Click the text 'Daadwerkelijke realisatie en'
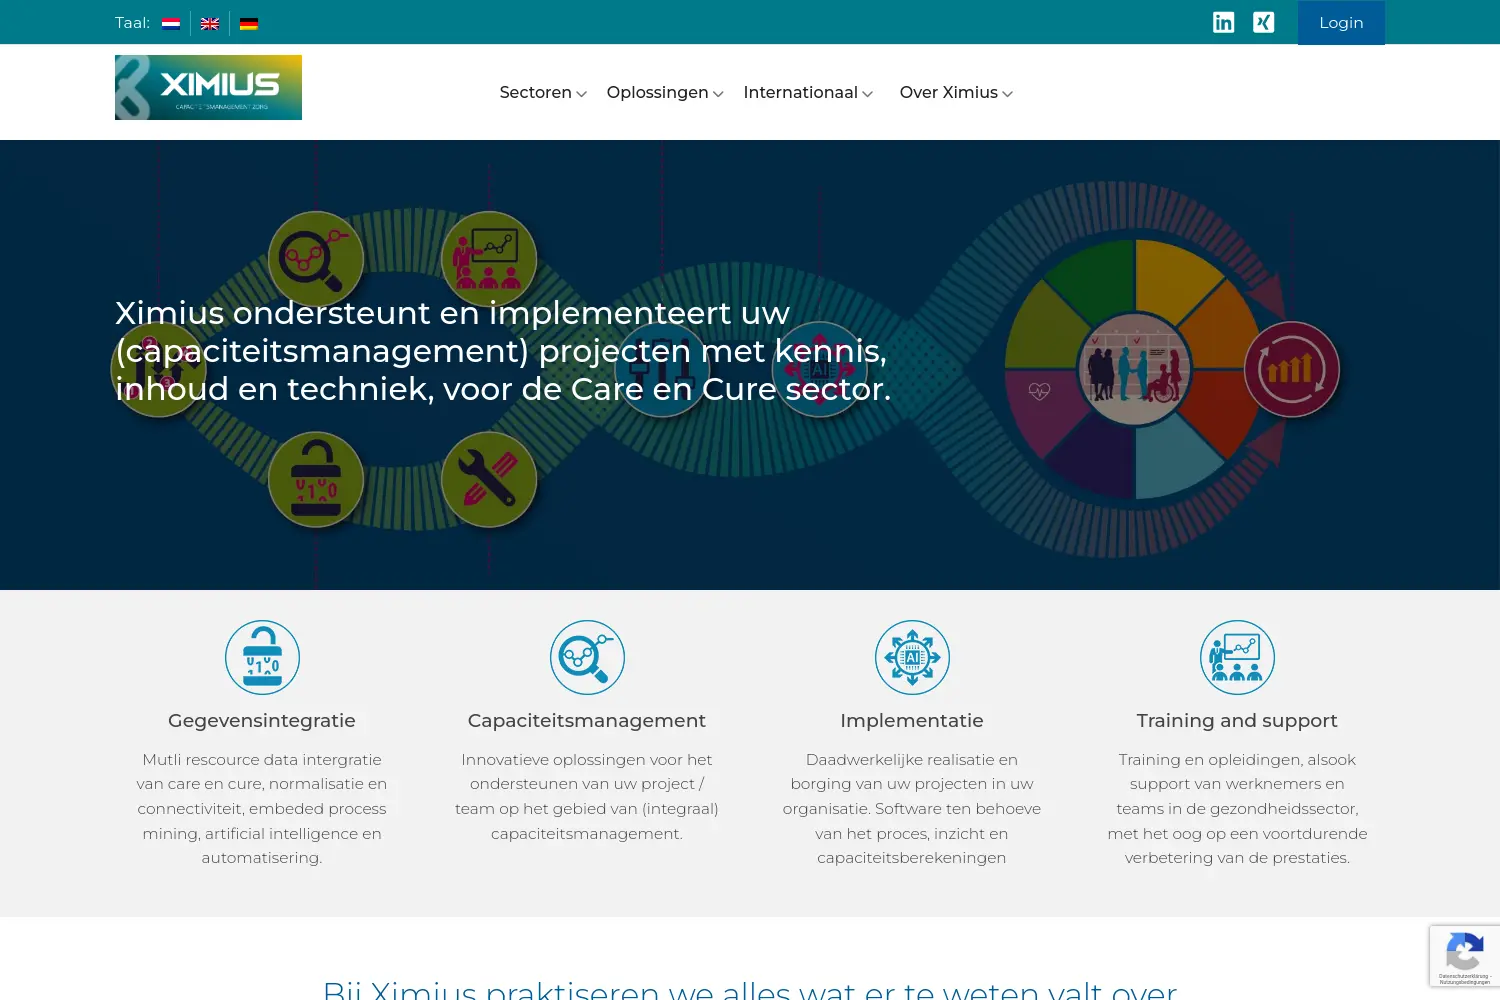This screenshot has height=1000, width=1500. tap(912, 759)
